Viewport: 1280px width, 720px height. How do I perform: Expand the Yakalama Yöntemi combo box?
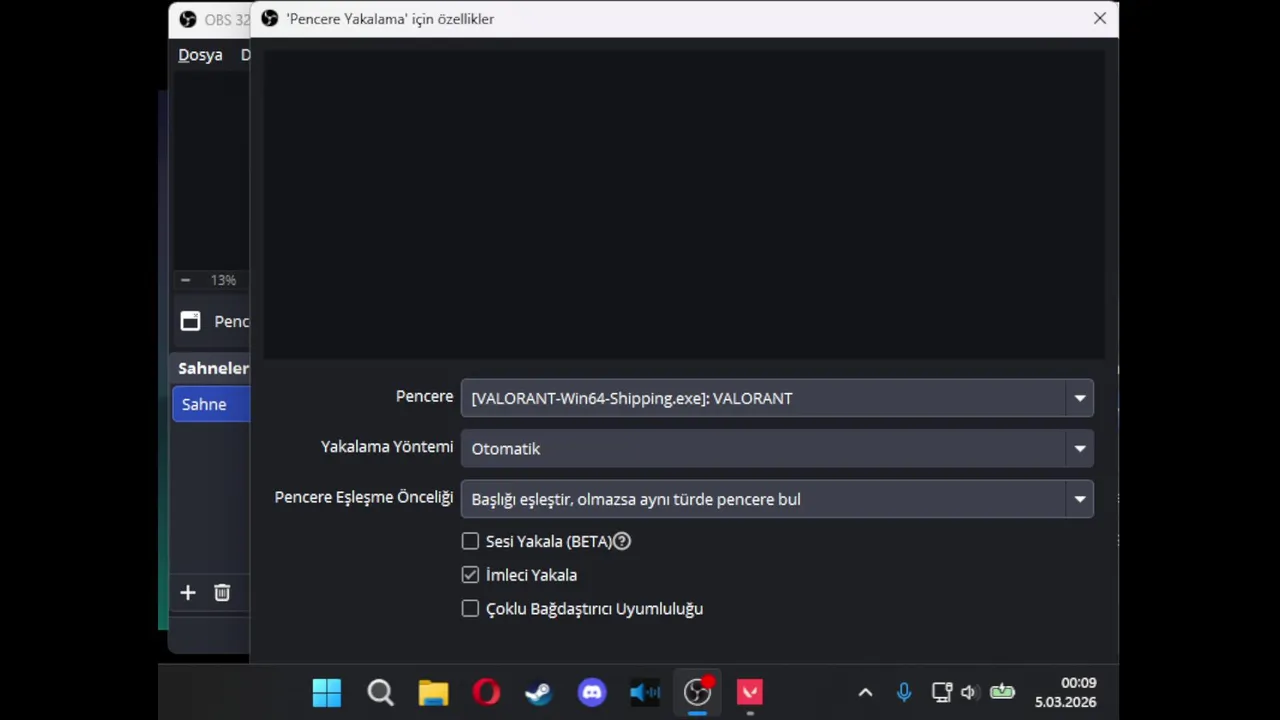pos(777,449)
